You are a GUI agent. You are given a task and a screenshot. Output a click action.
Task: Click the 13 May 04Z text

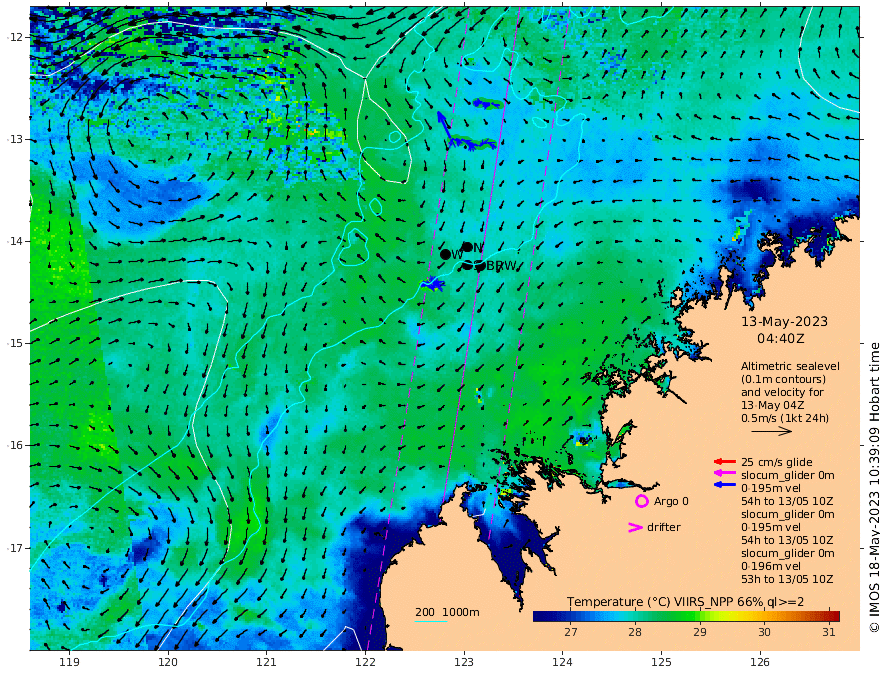771,406
